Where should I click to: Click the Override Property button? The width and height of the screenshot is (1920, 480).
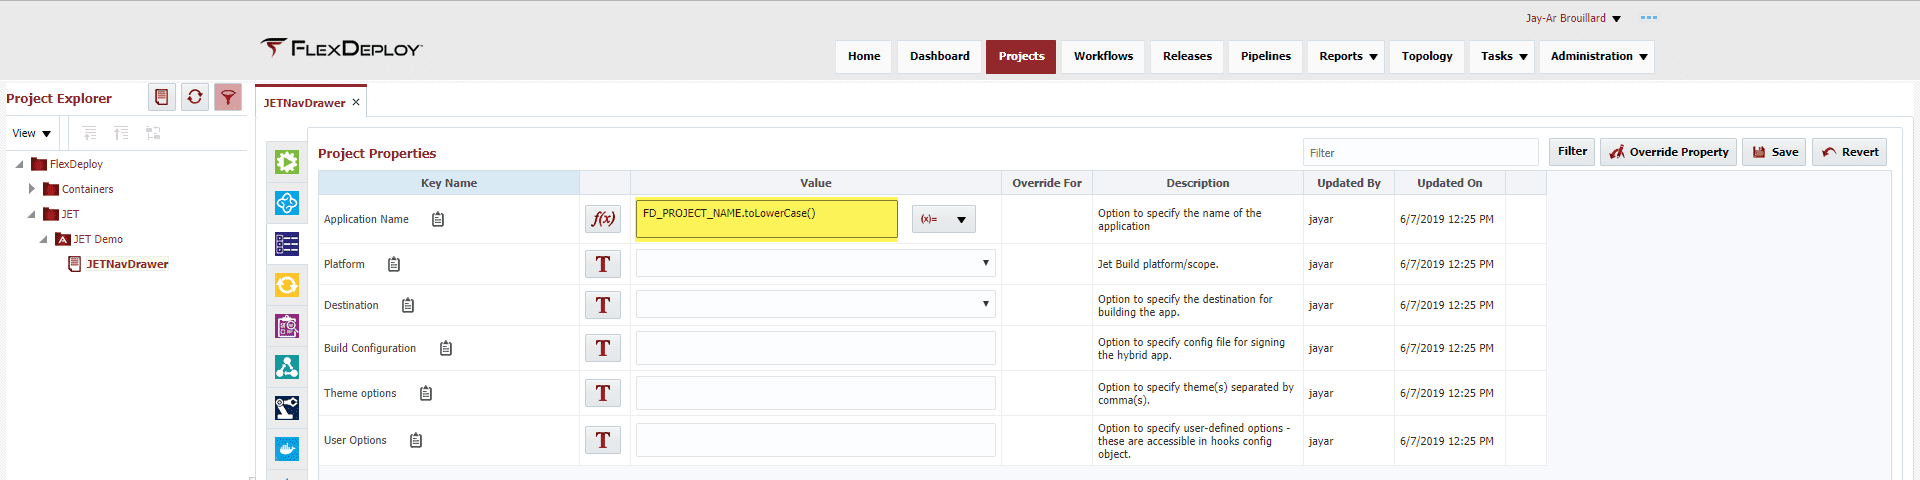(x=1669, y=151)
